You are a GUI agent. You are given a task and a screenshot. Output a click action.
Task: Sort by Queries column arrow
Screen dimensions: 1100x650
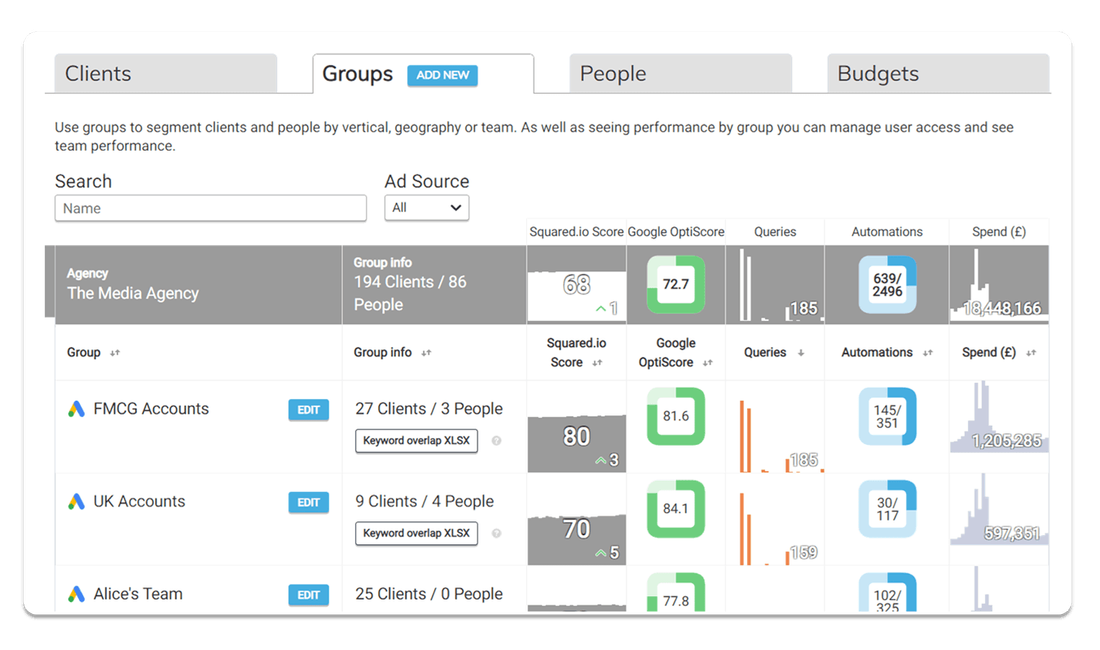pos(801,353)
